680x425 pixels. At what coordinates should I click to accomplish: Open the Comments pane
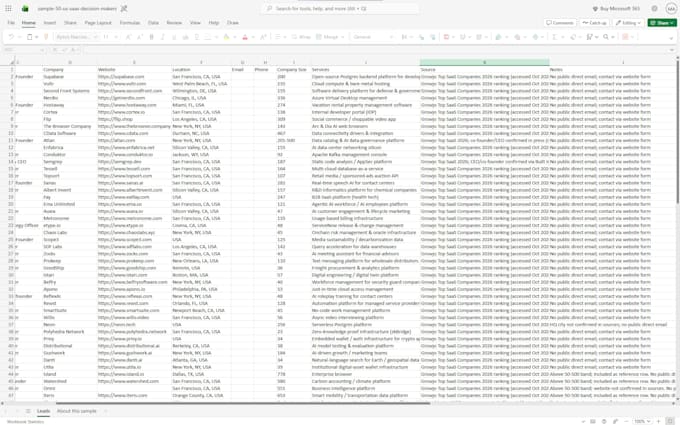coord(560,23)
